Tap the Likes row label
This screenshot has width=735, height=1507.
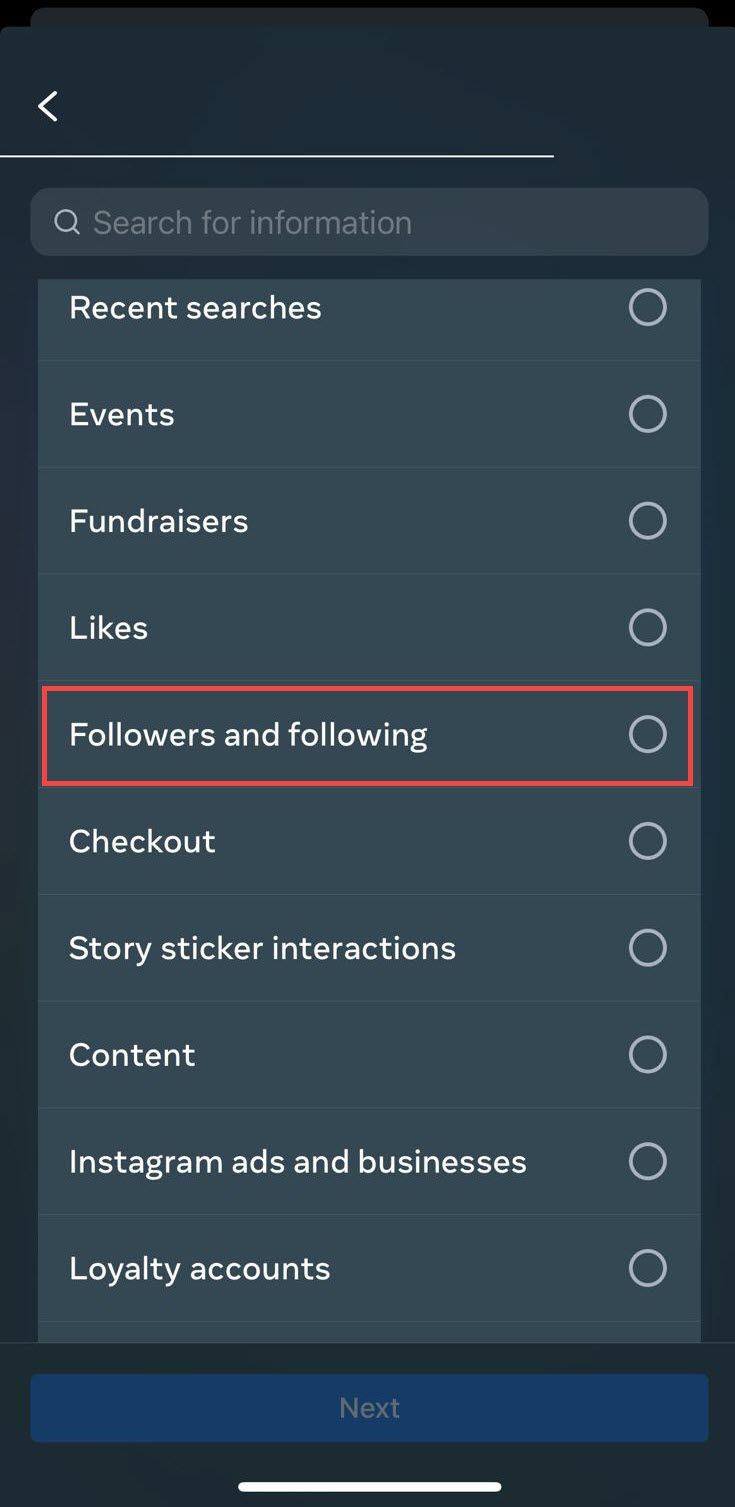tap(108, 627)
